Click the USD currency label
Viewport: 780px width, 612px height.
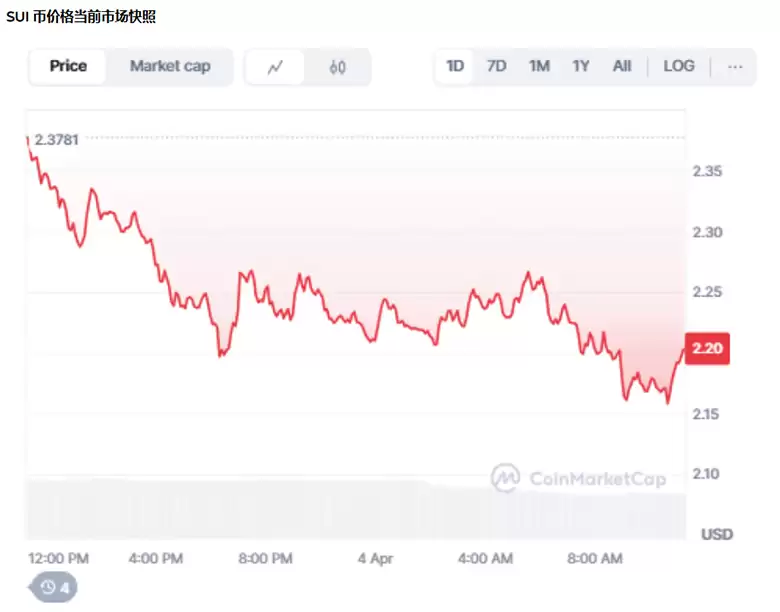[716, 535]
